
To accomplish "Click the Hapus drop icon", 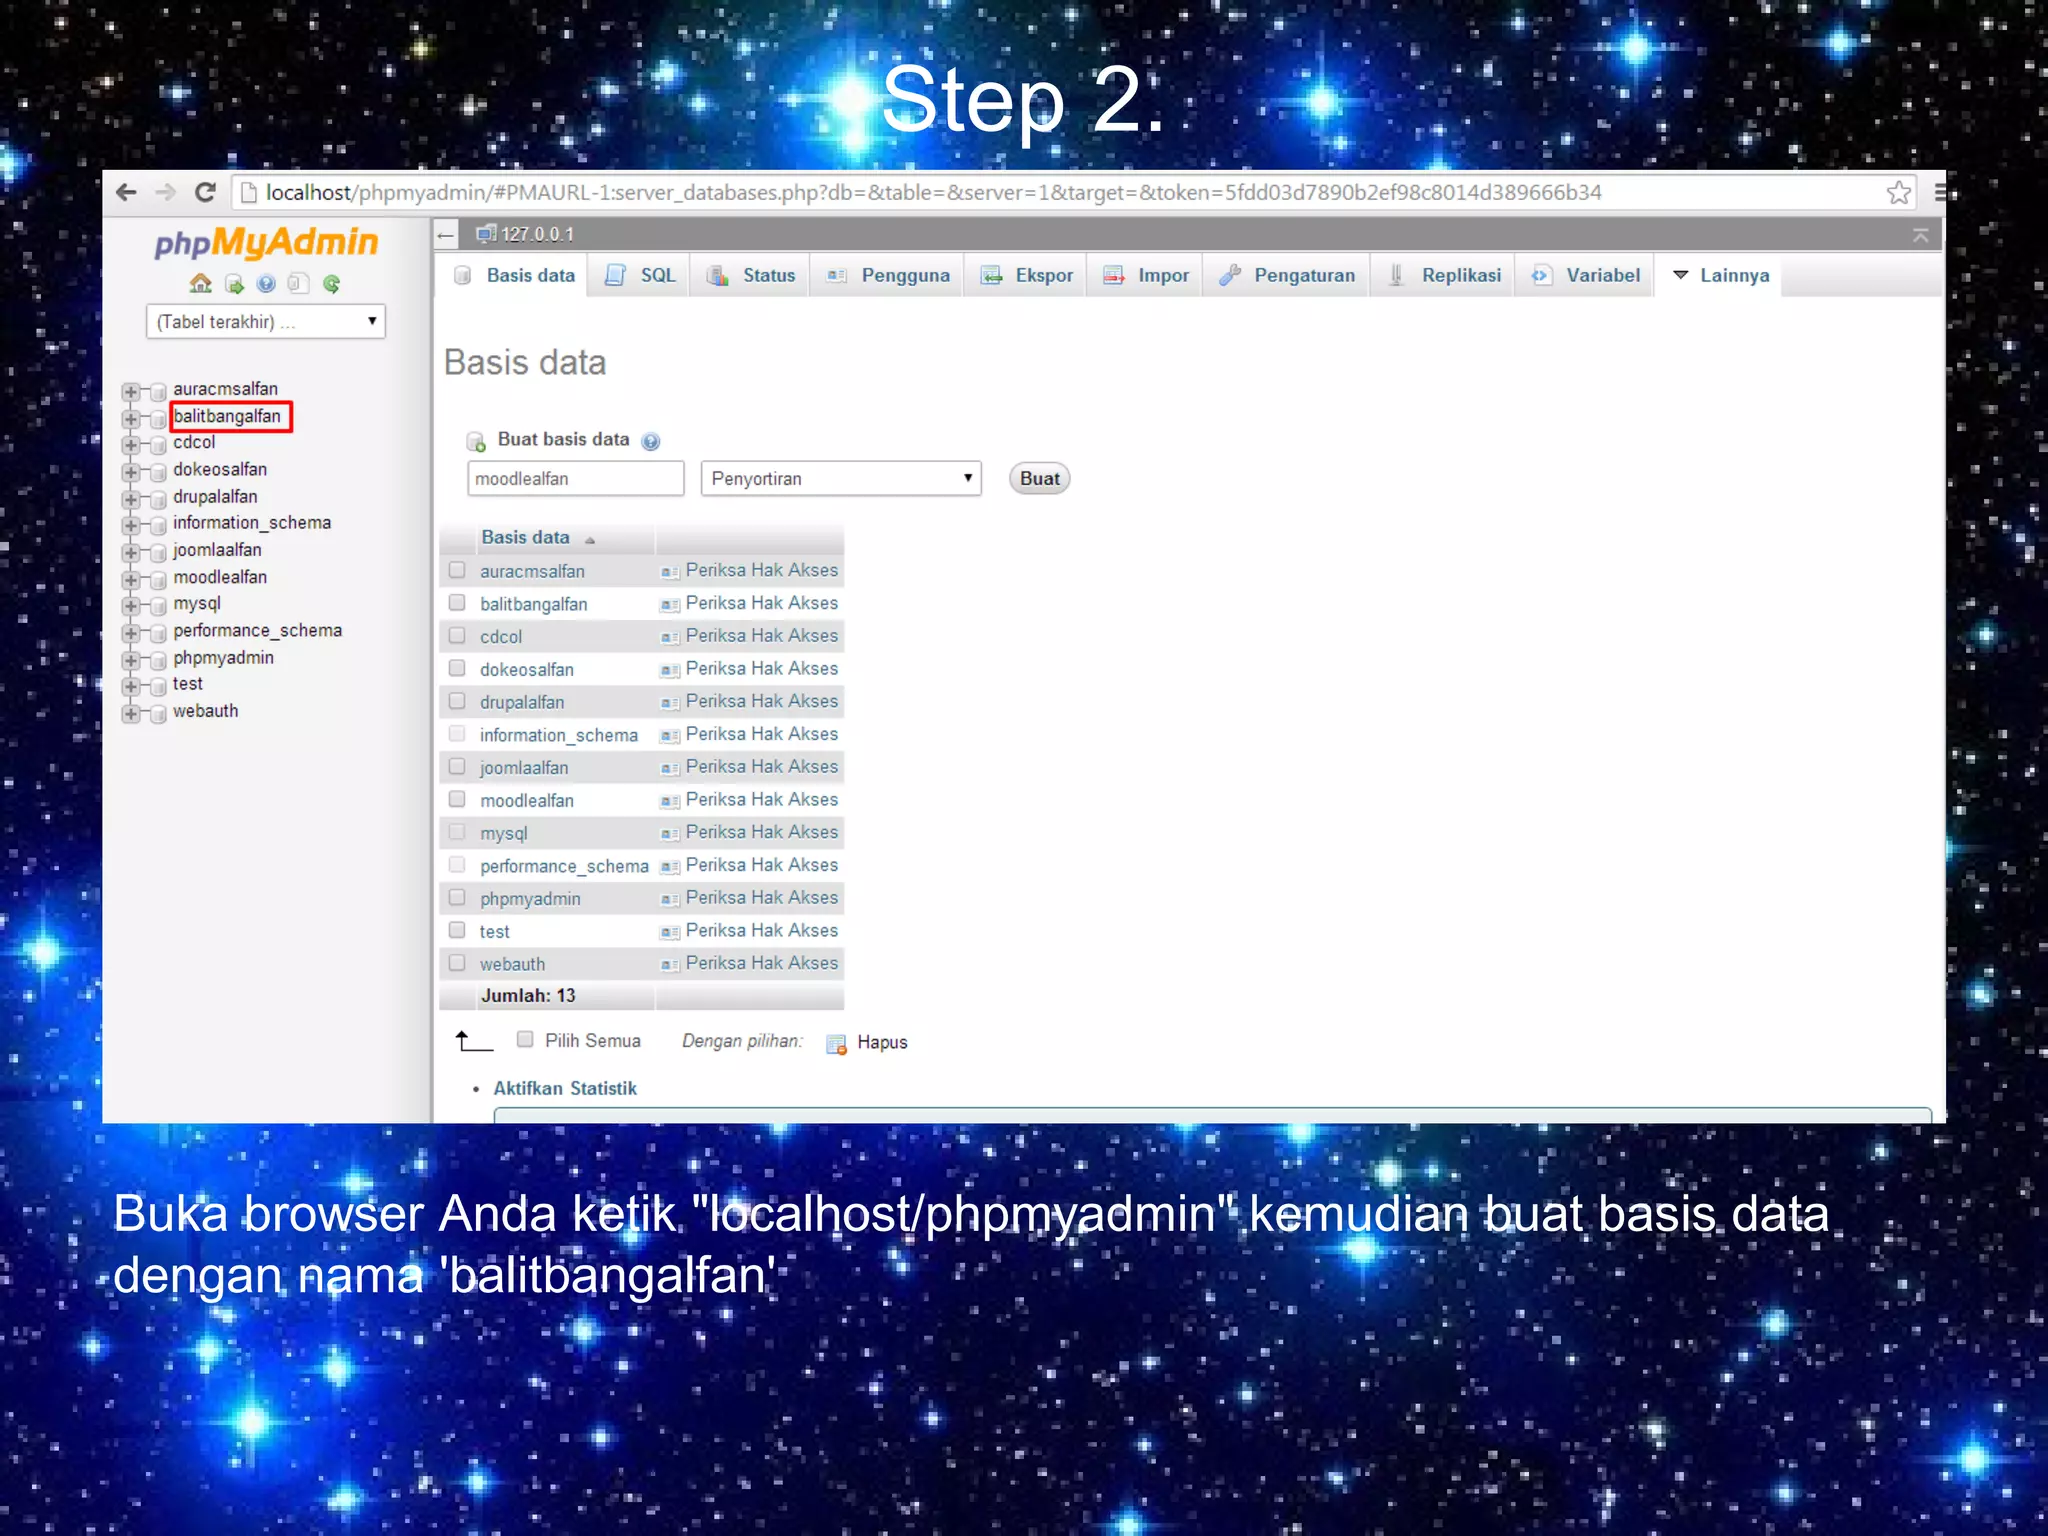I will (x=837, y=1044).
